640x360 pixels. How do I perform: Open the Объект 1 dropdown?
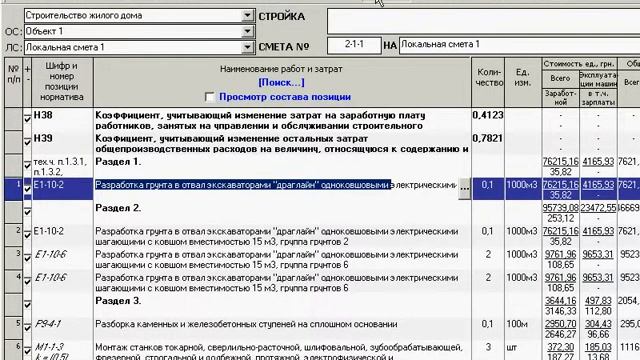point(247,31)
